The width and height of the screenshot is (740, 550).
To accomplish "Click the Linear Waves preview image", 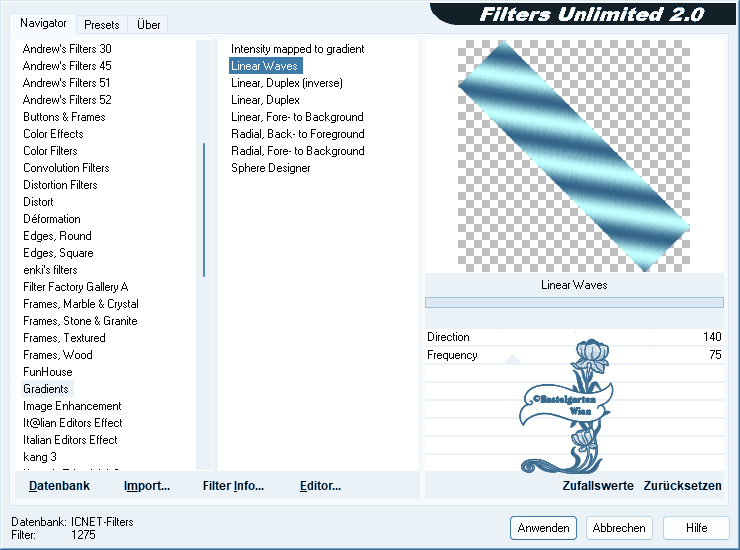I will pos(574,156).
